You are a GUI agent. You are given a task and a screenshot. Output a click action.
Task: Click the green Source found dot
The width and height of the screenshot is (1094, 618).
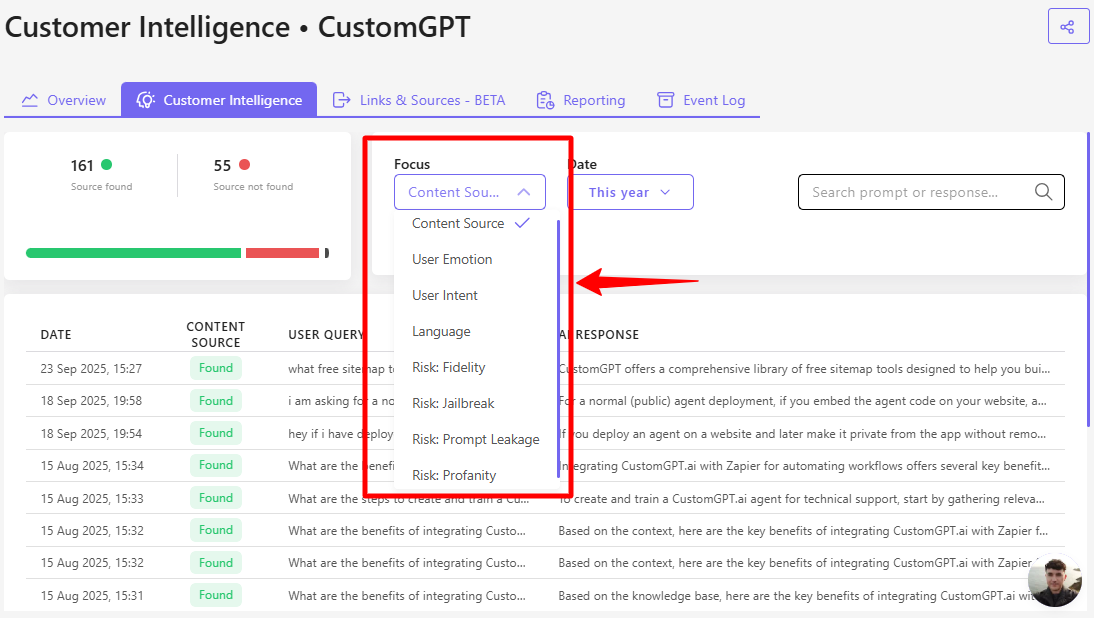(x=107, y=165)
